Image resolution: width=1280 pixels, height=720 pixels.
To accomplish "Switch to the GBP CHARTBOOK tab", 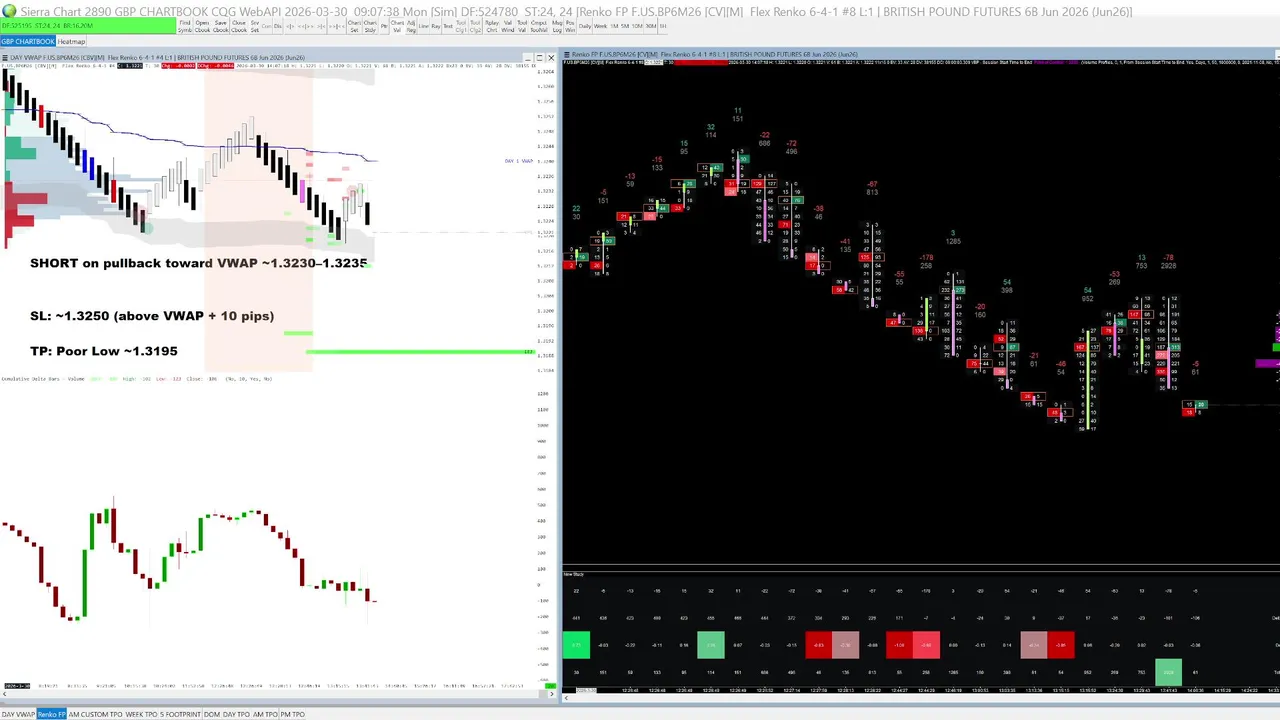I will pyautogui.click(x=28, y=42).
